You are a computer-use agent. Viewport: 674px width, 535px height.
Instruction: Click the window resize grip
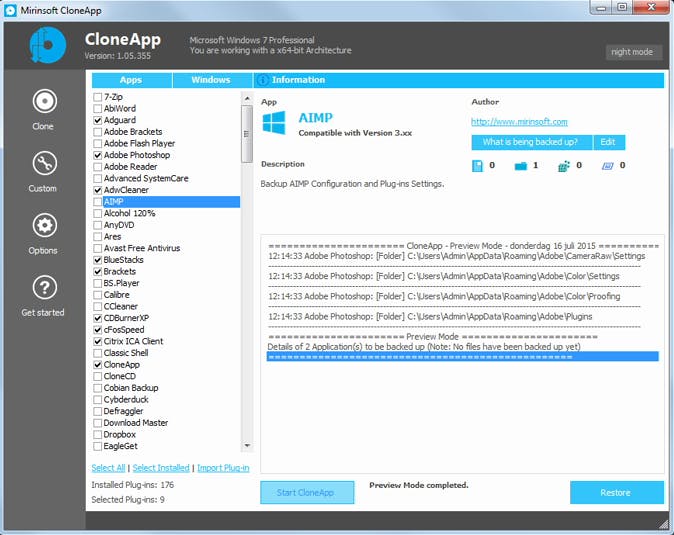664,524
